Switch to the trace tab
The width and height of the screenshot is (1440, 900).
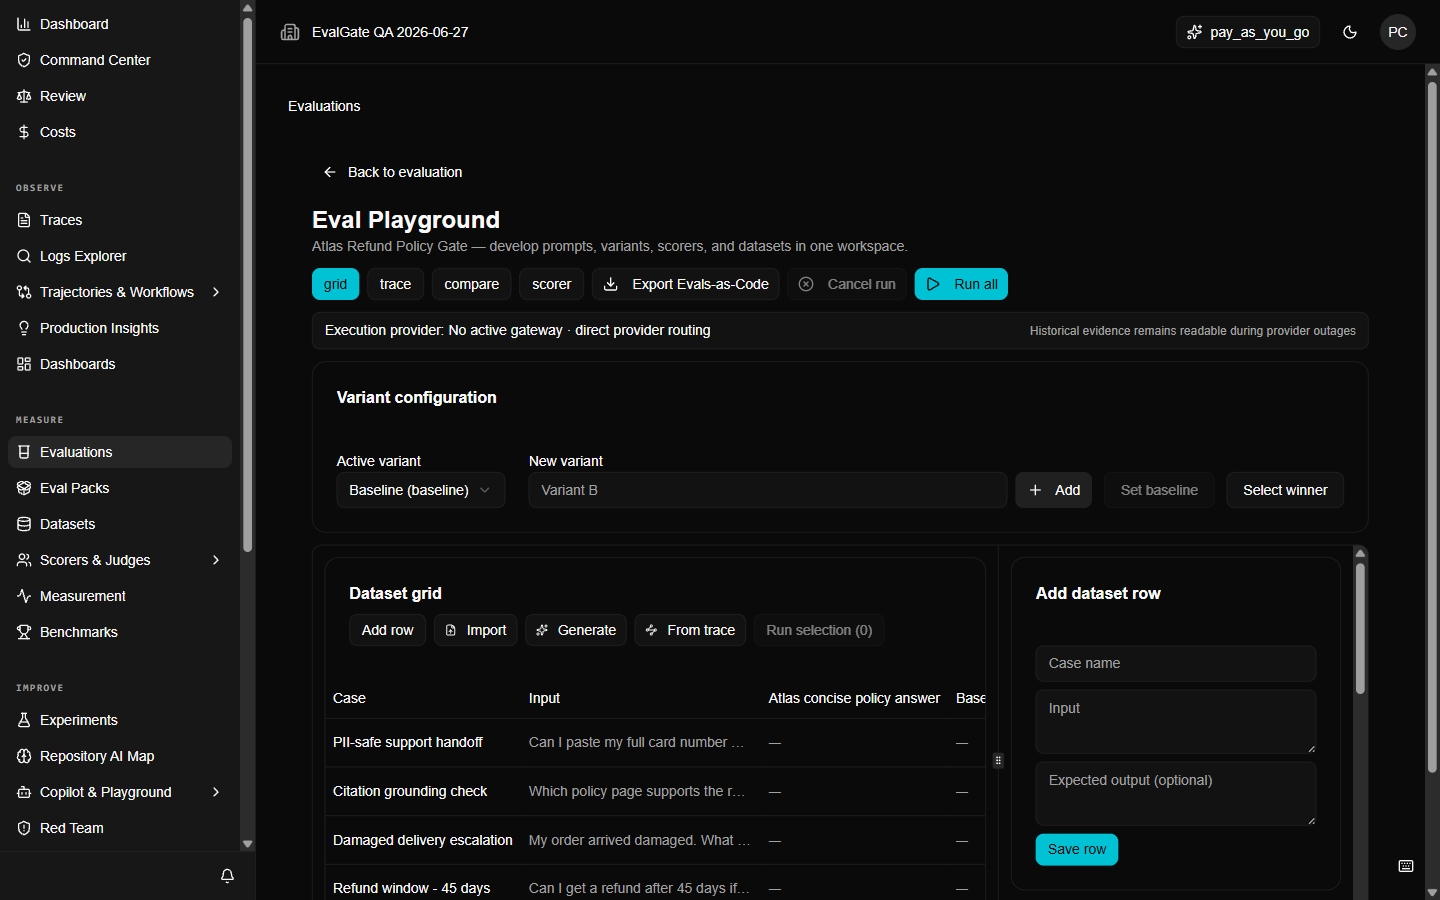[395, 284]
